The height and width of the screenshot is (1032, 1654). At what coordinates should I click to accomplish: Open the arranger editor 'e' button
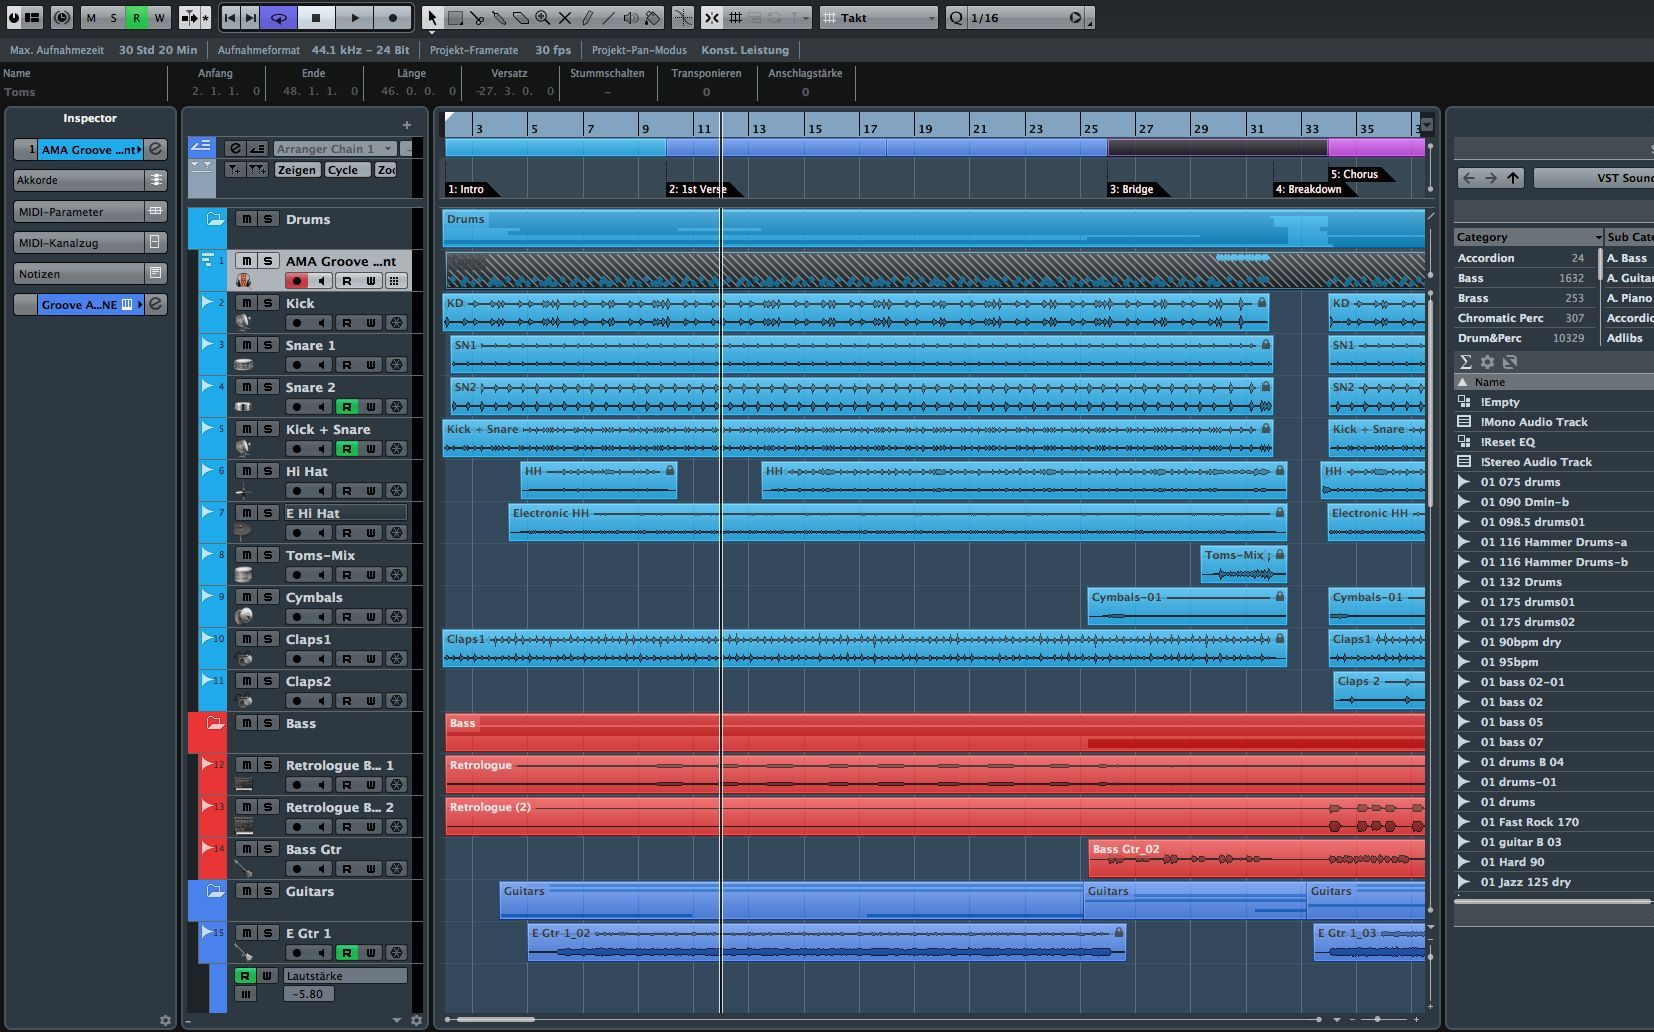point(235,149)
